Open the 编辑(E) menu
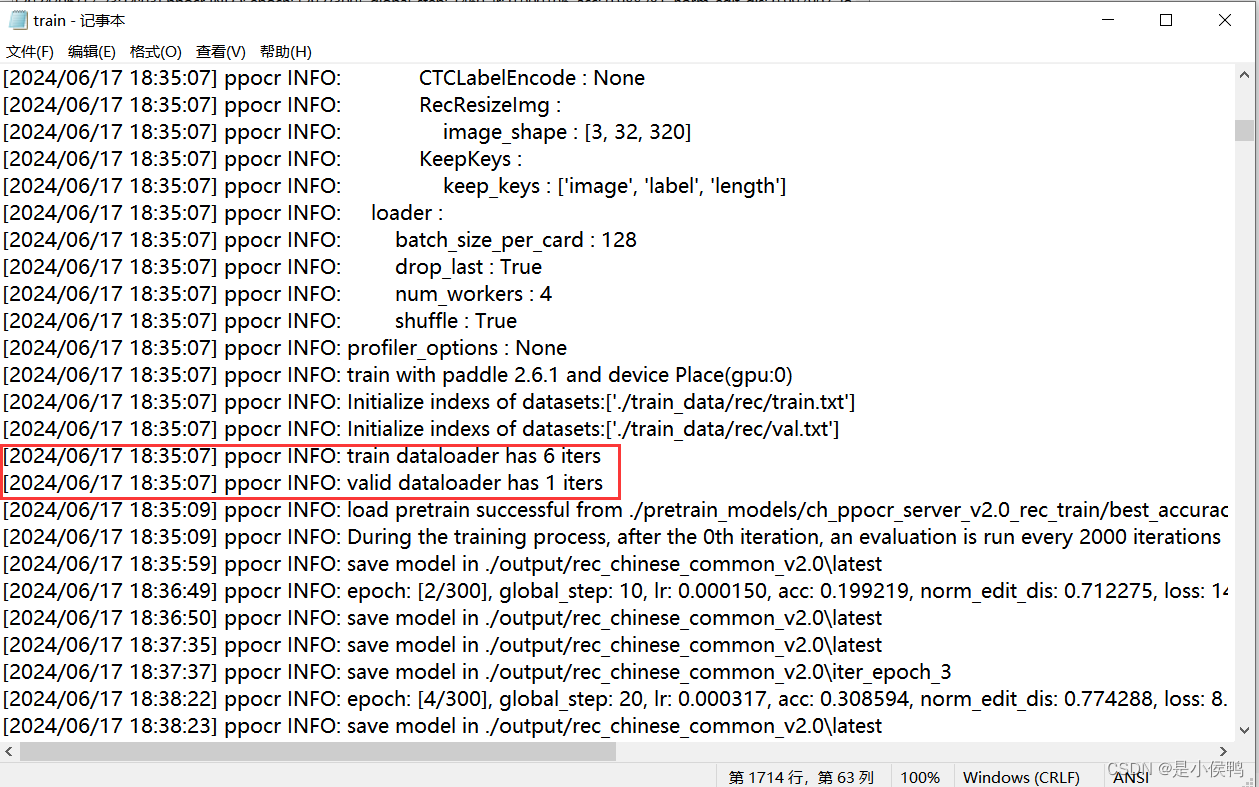This screenshot has height=787, width=1259. (91, 51)
